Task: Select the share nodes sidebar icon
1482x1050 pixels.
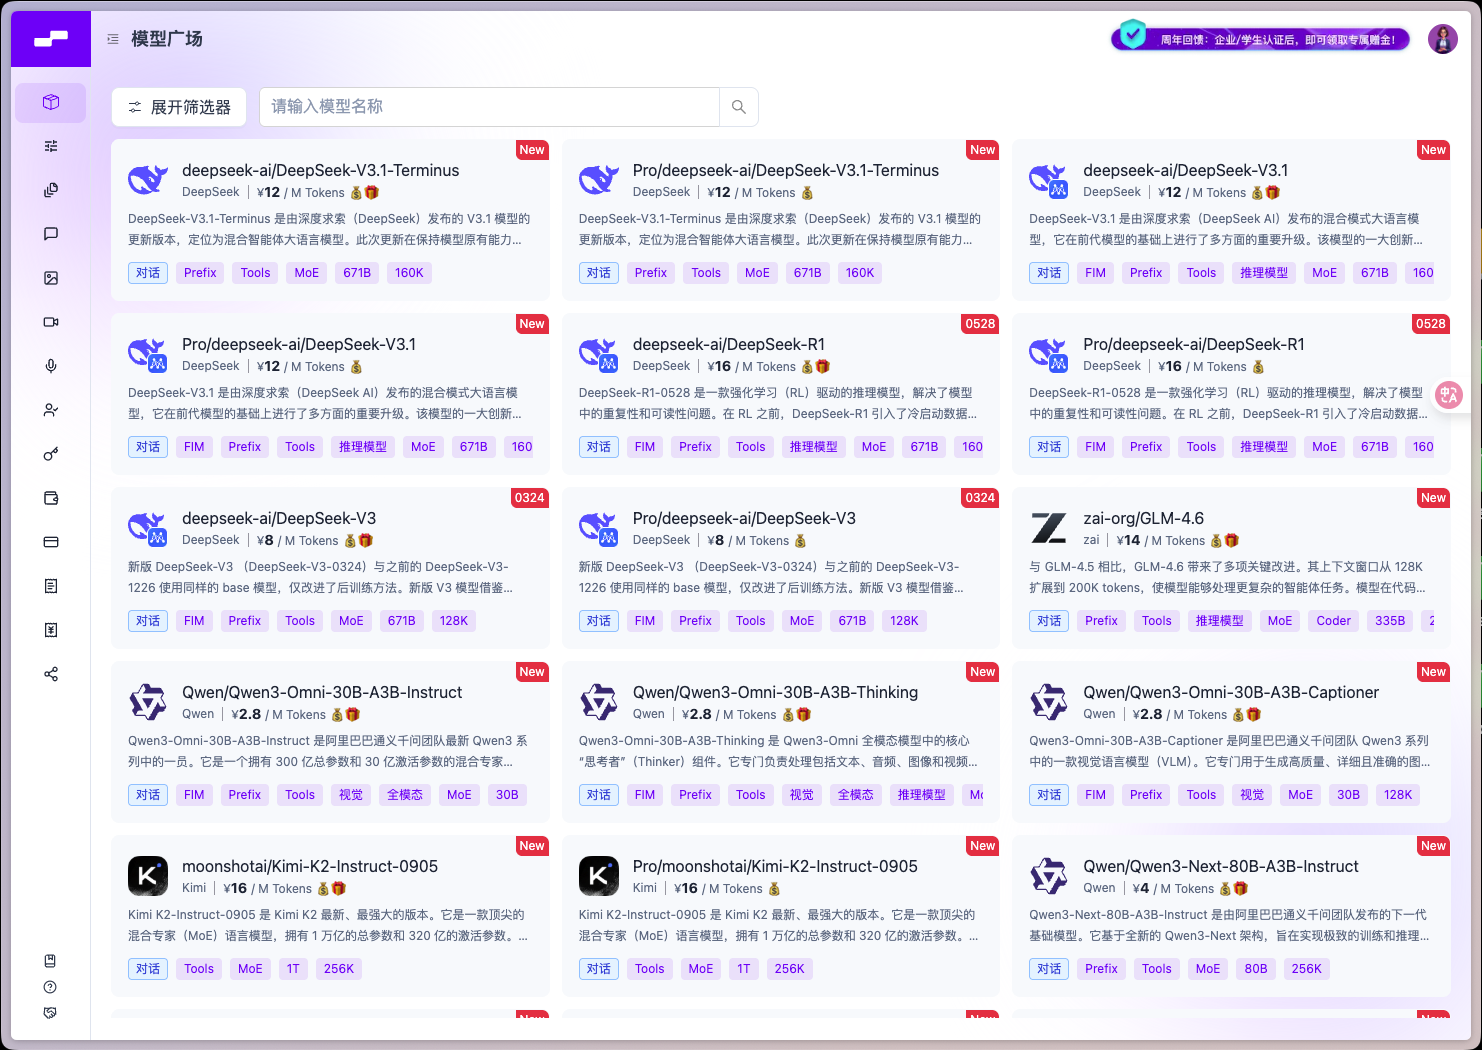Action: click(51, 674)
